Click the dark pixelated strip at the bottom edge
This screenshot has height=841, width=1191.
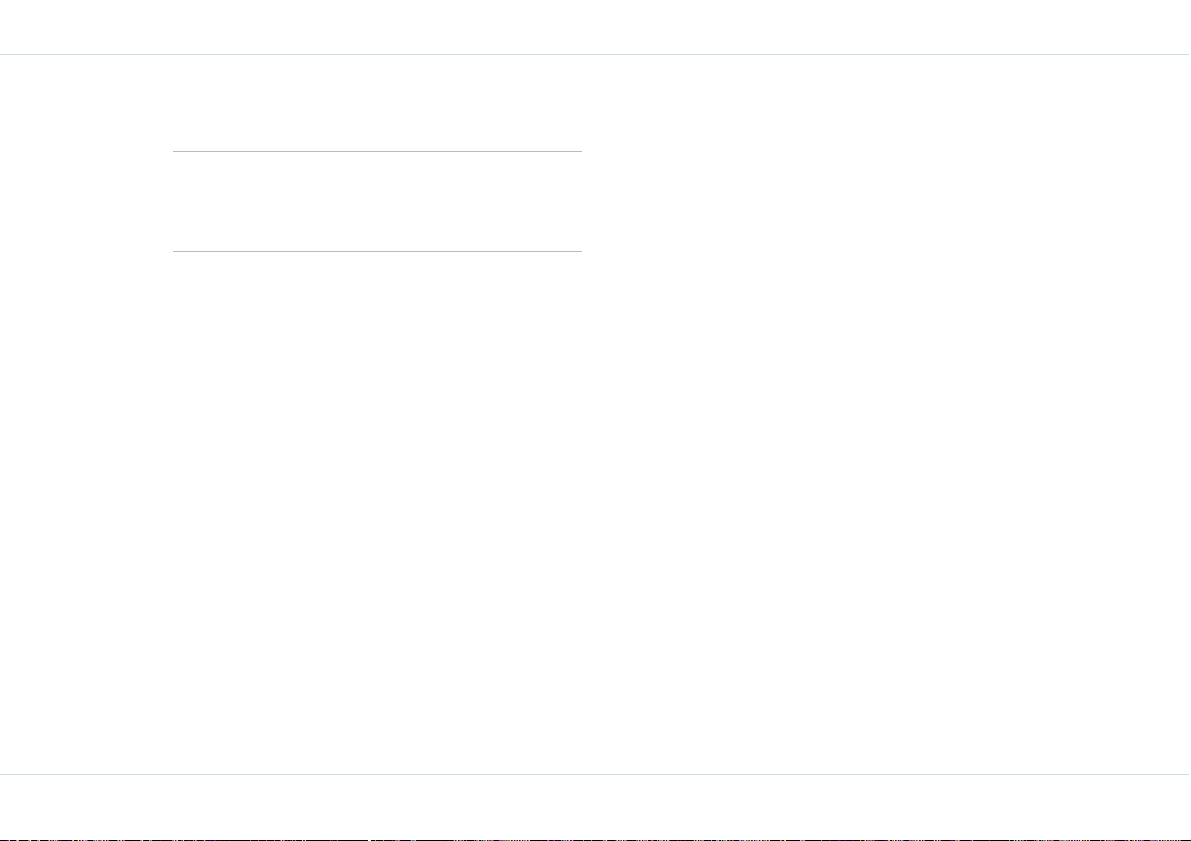point(596,839)
